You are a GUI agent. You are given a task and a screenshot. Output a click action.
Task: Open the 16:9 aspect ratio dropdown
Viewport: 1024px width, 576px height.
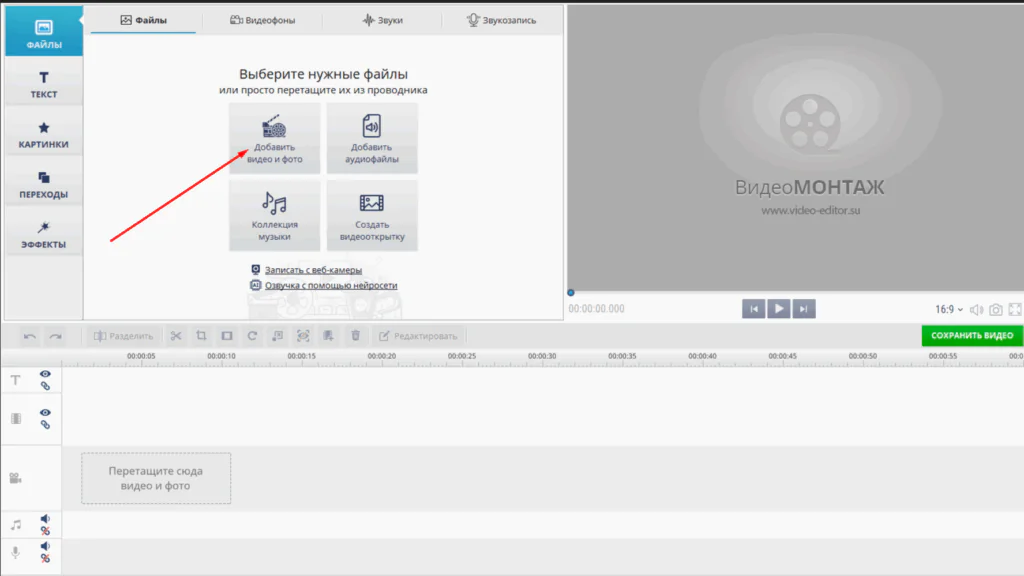coord(949,310)
